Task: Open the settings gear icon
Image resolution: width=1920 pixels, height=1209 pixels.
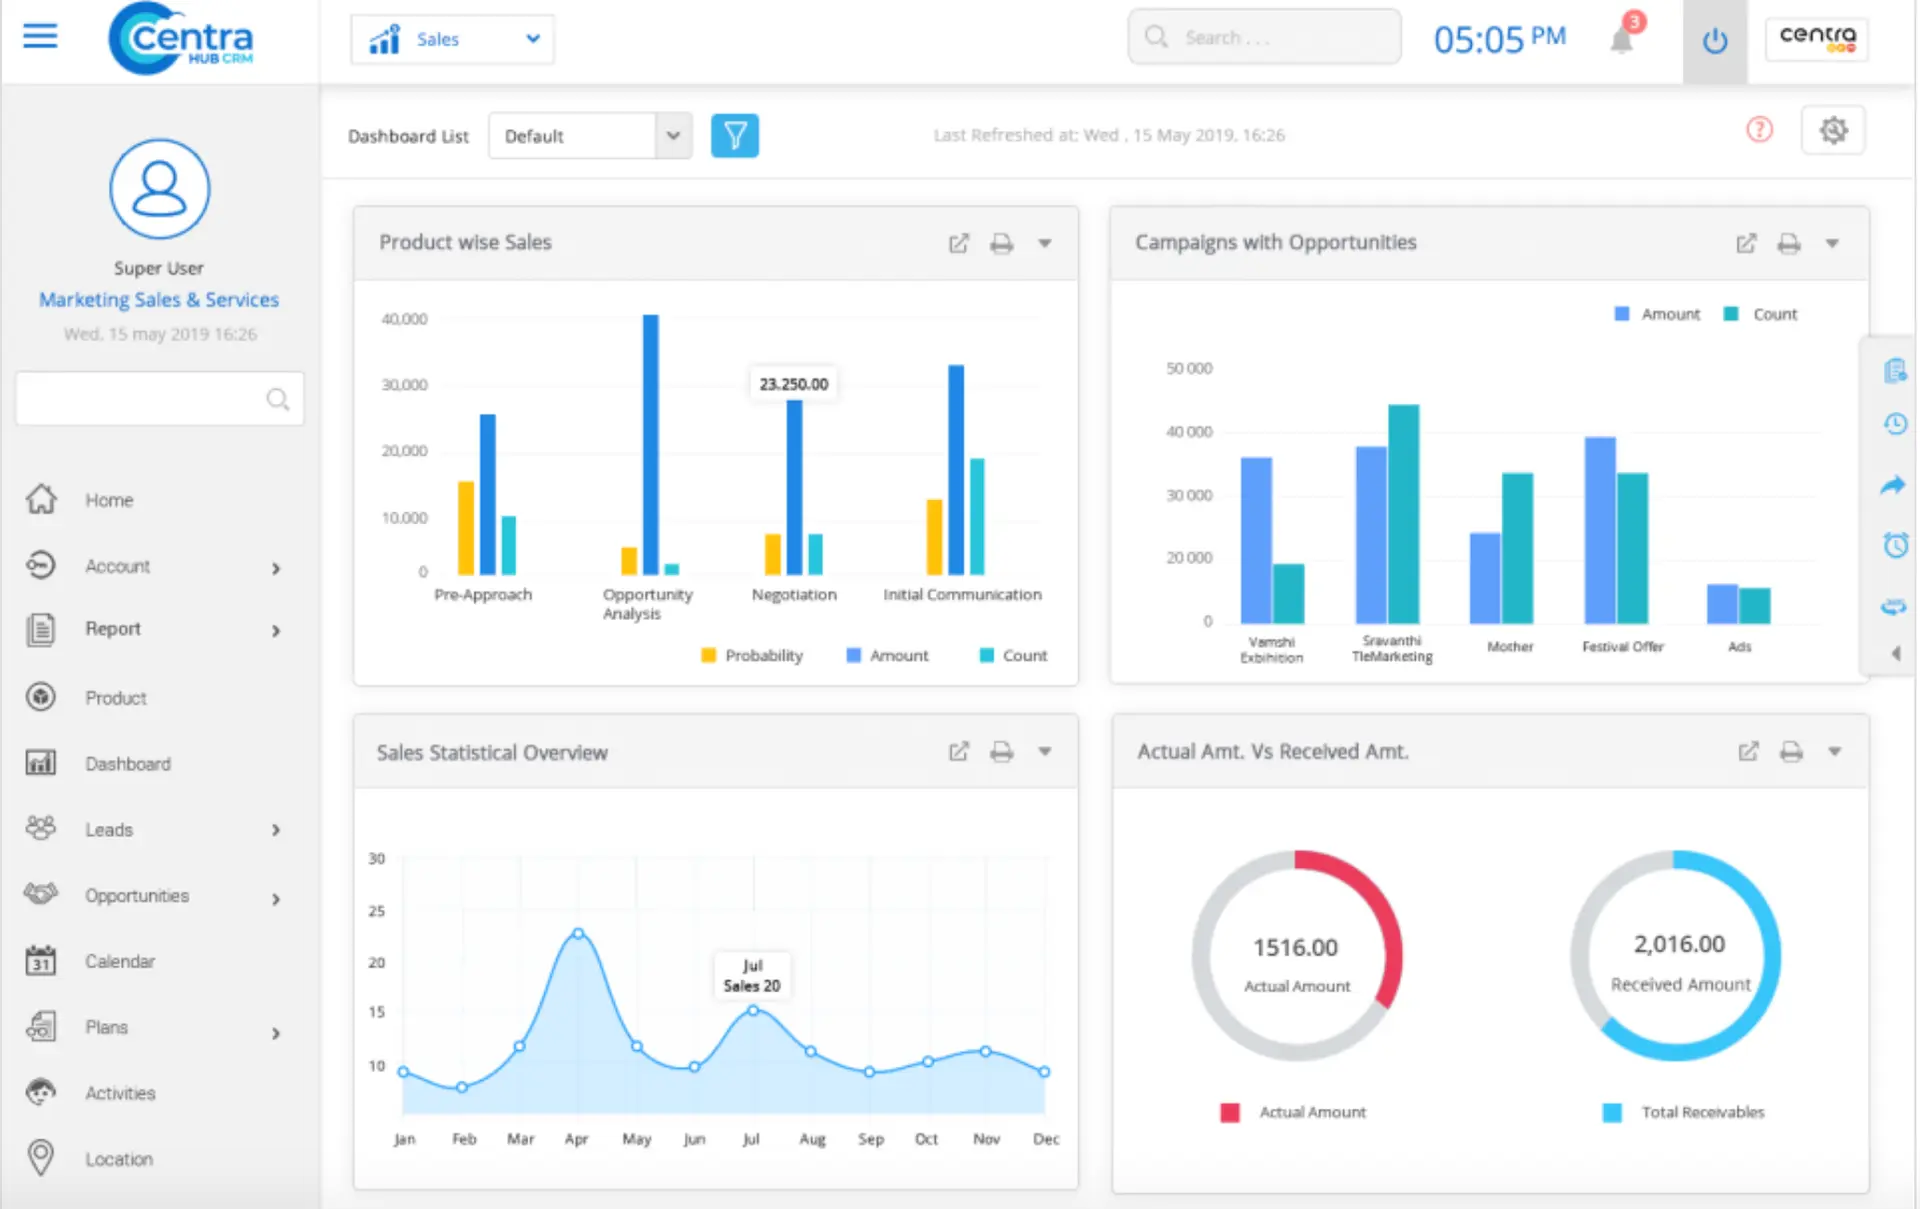Action: [1833, 130]
